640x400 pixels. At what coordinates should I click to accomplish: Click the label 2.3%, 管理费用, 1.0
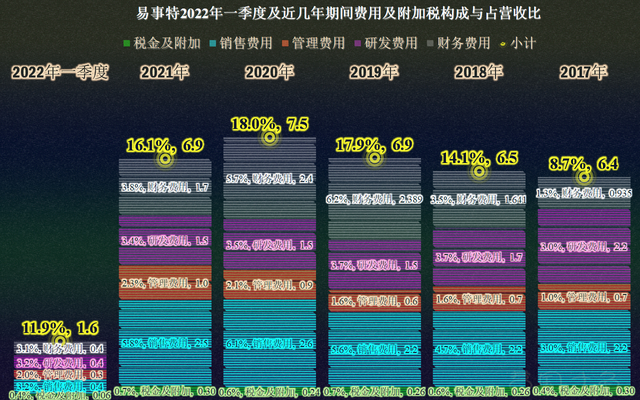coord(165,283)
